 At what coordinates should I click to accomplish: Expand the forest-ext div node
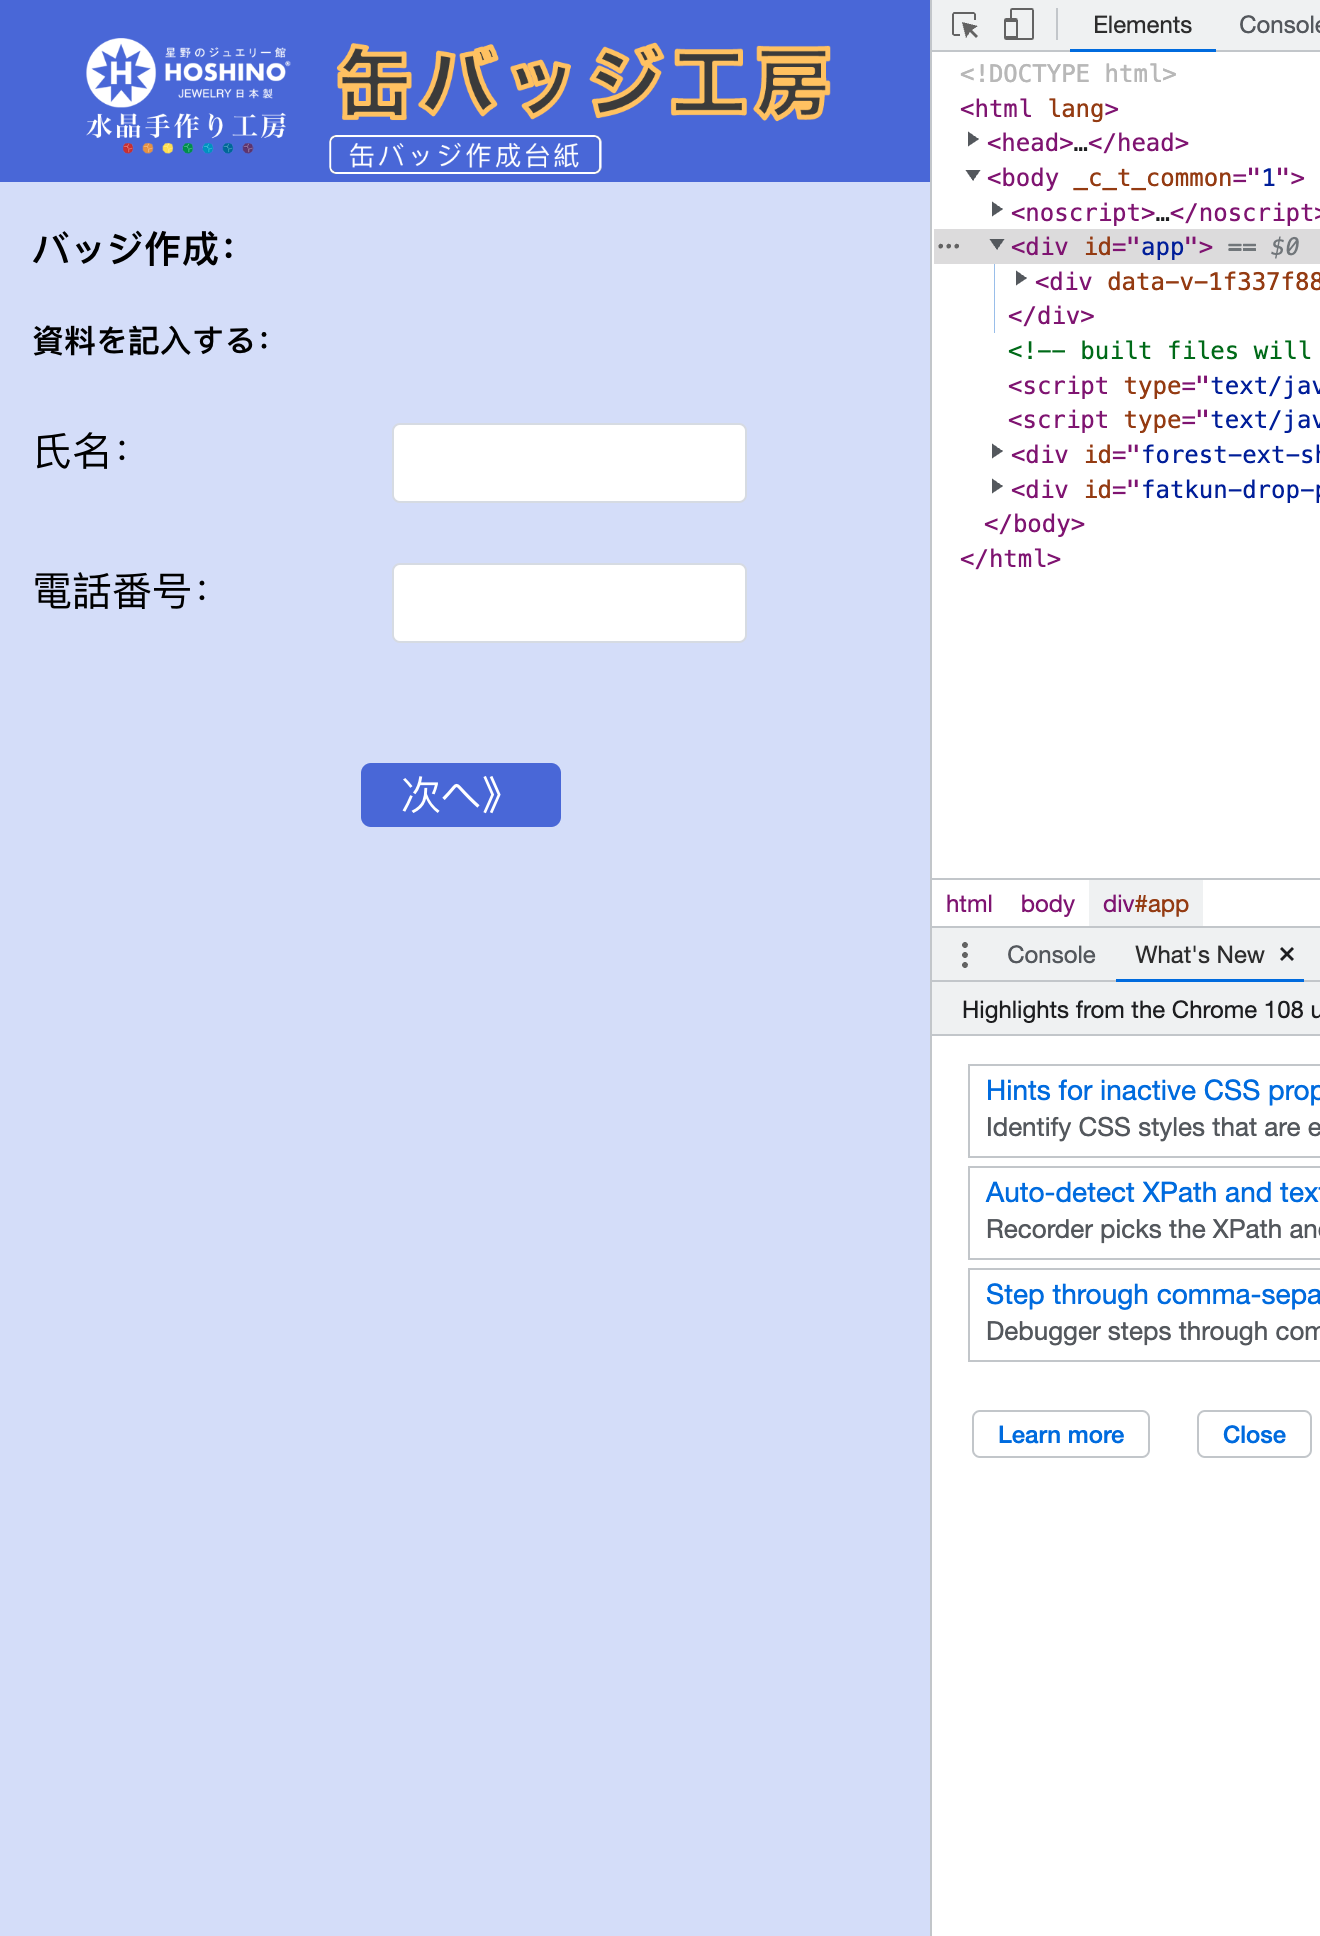point(997,452)
